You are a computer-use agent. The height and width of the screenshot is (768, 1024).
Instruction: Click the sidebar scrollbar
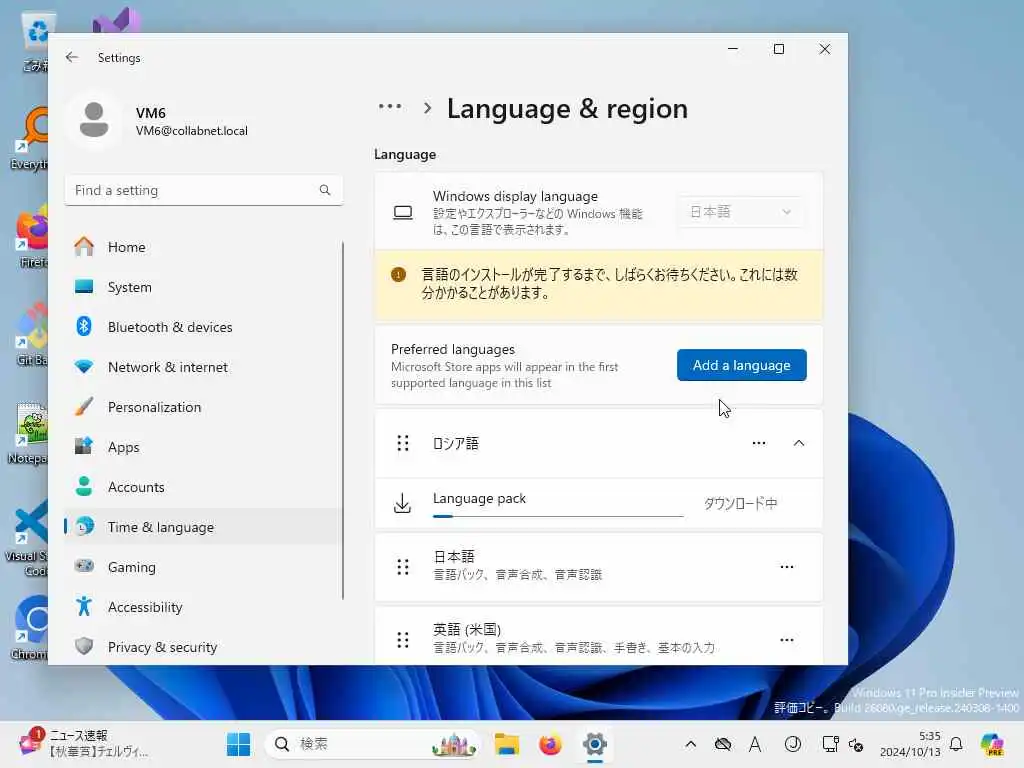tap(343, 420)
